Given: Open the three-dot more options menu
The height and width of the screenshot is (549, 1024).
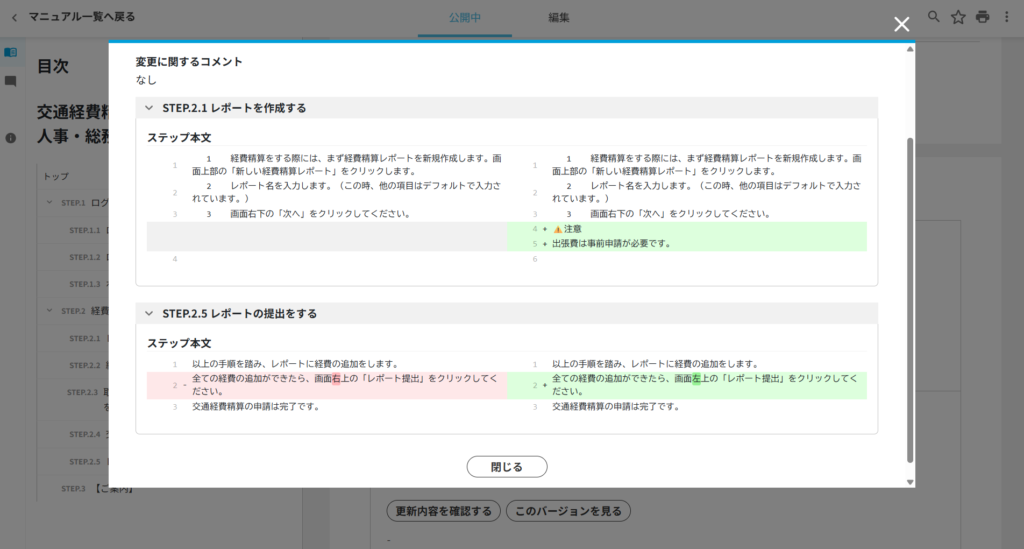Looking at the screenshot, I should click(x=1007, y=17).
